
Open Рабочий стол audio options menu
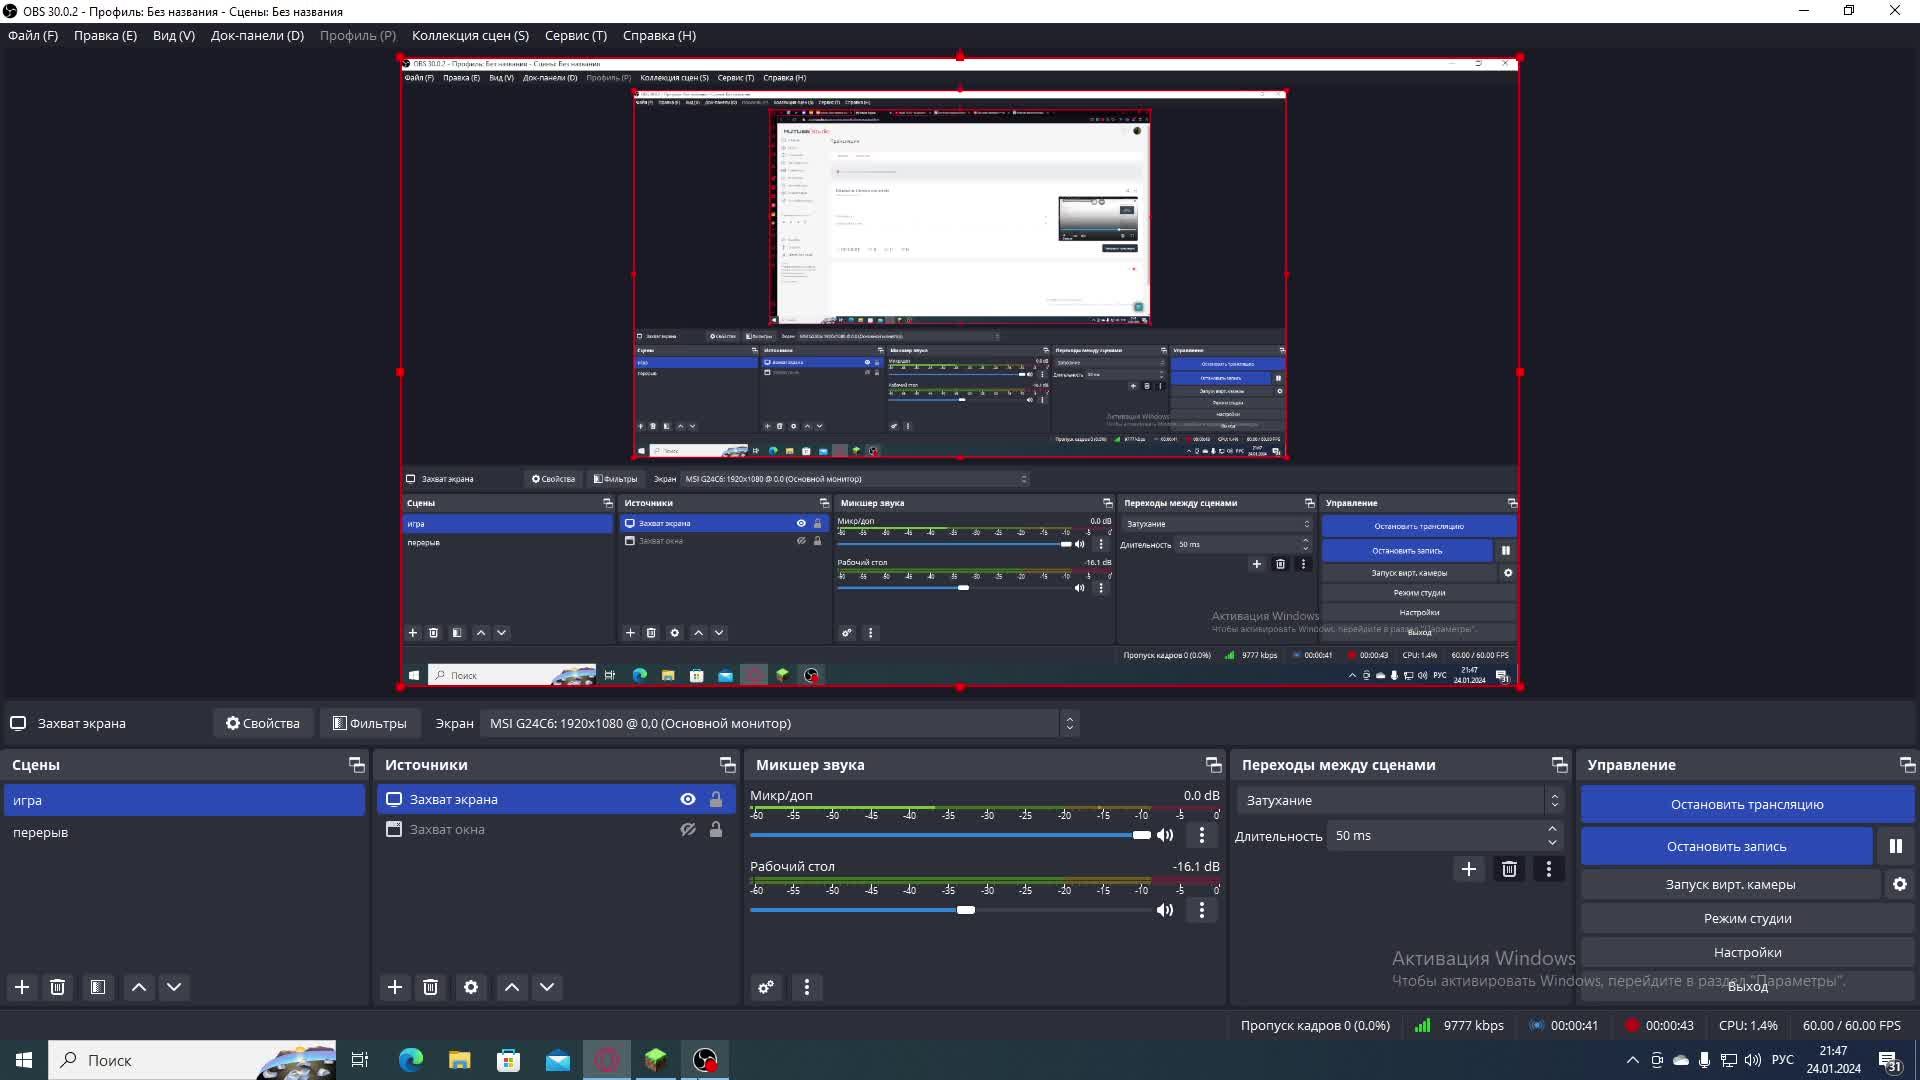(1202, 910)
